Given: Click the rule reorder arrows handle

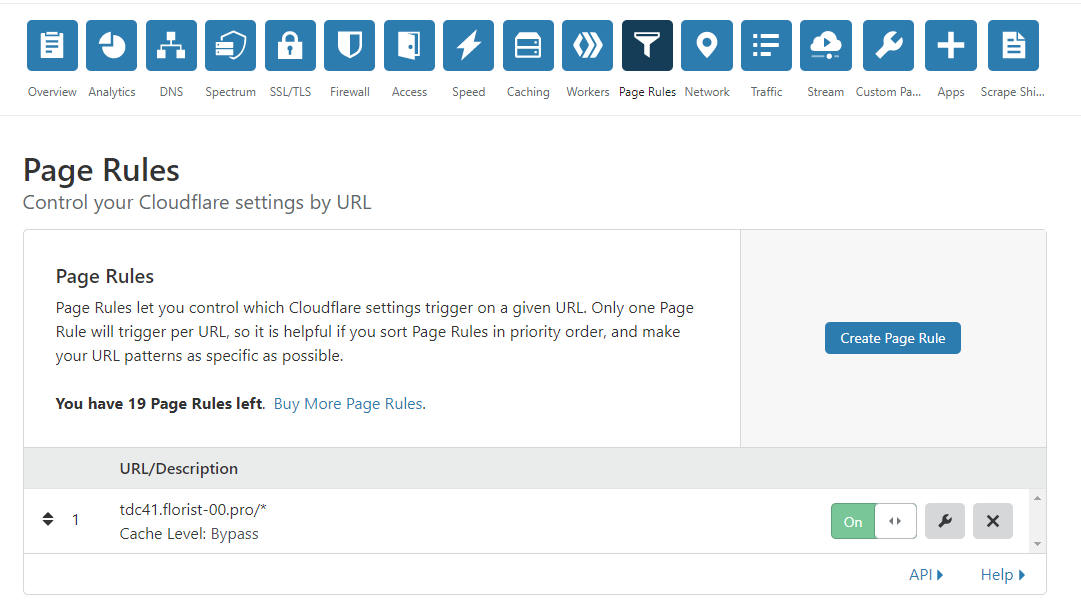Looking at the screenshot, I should (x=48, y=519).
